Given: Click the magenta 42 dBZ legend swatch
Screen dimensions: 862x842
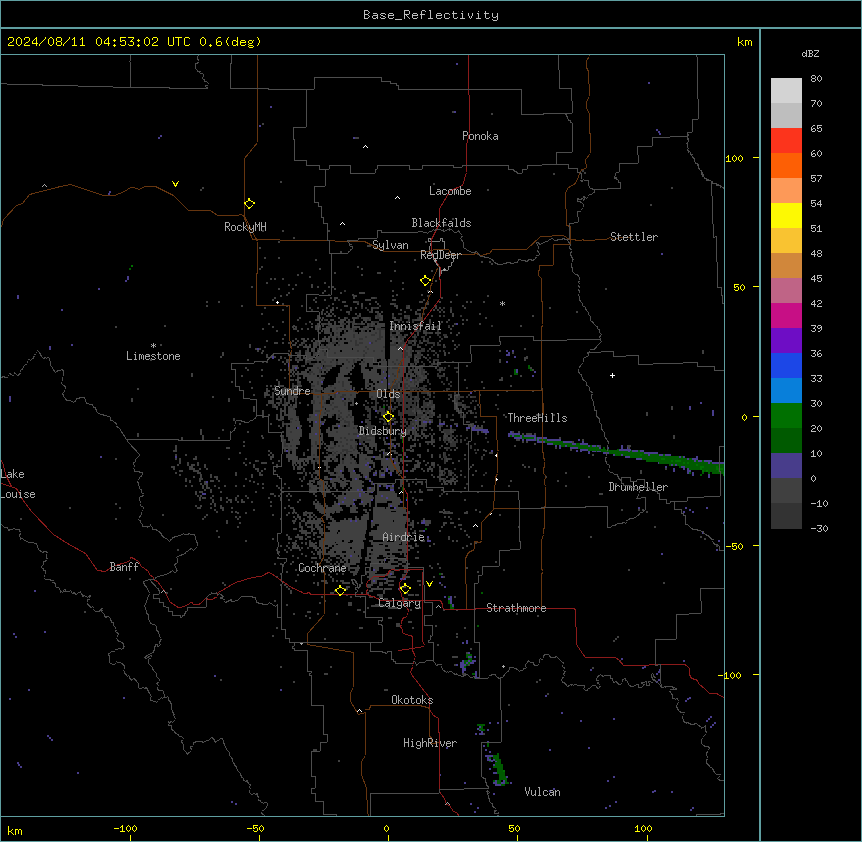Looking at the screenshot, I should click(786, 315).
